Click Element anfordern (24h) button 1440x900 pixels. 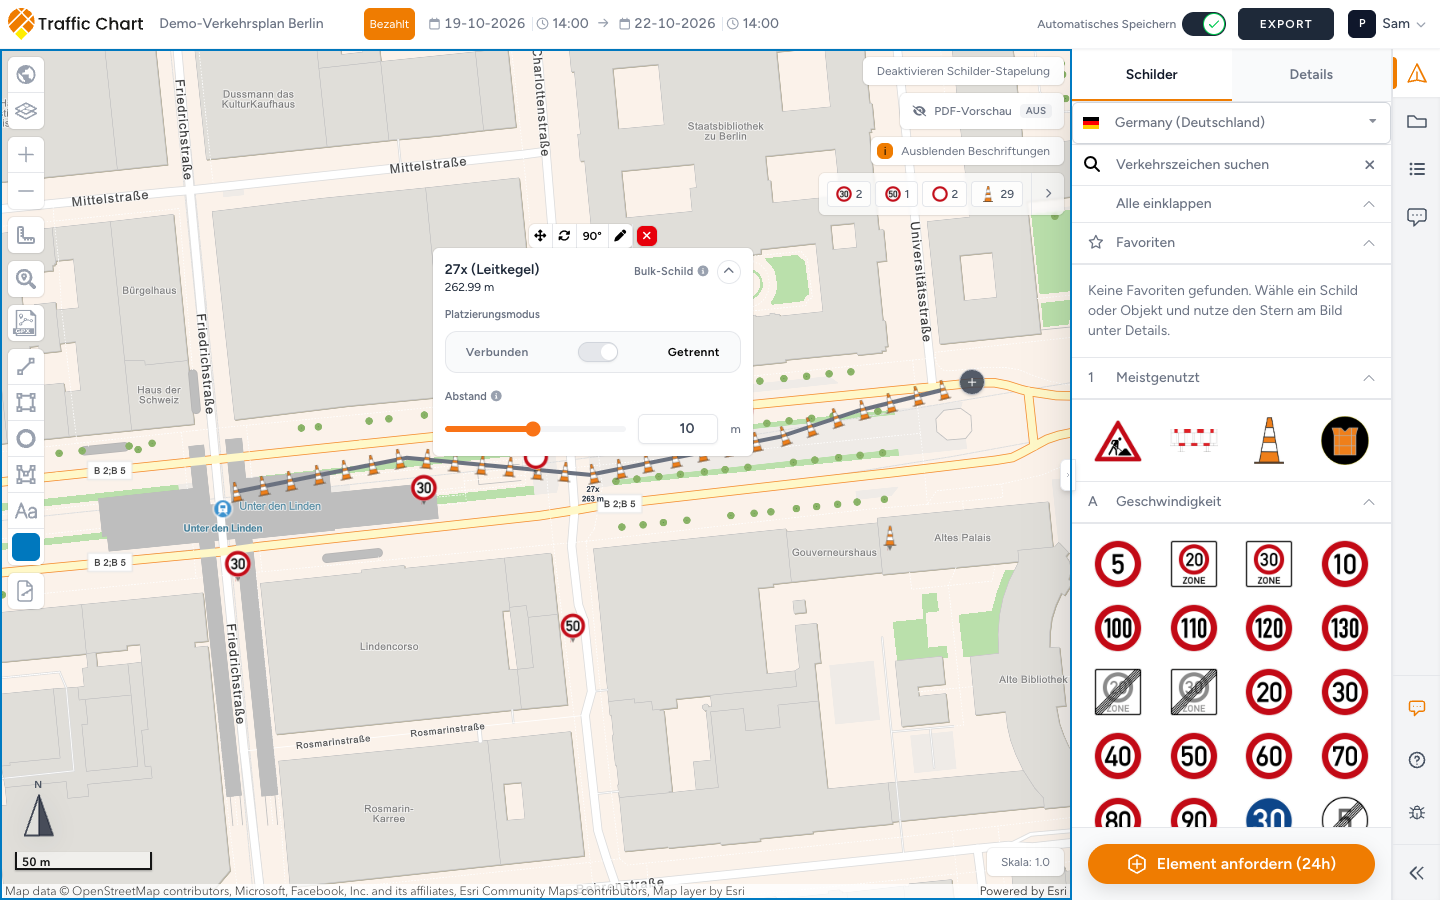coord(1231,864)
